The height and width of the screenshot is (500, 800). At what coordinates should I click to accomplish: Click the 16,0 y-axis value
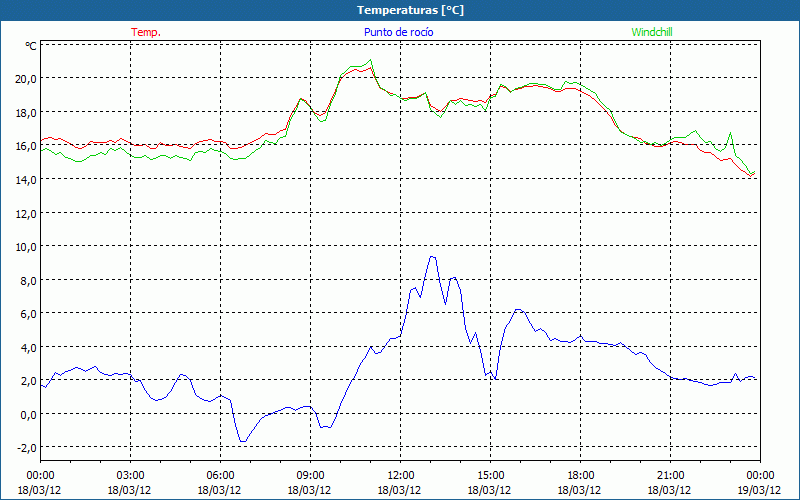pyautogui.click(x=27, y=146)
